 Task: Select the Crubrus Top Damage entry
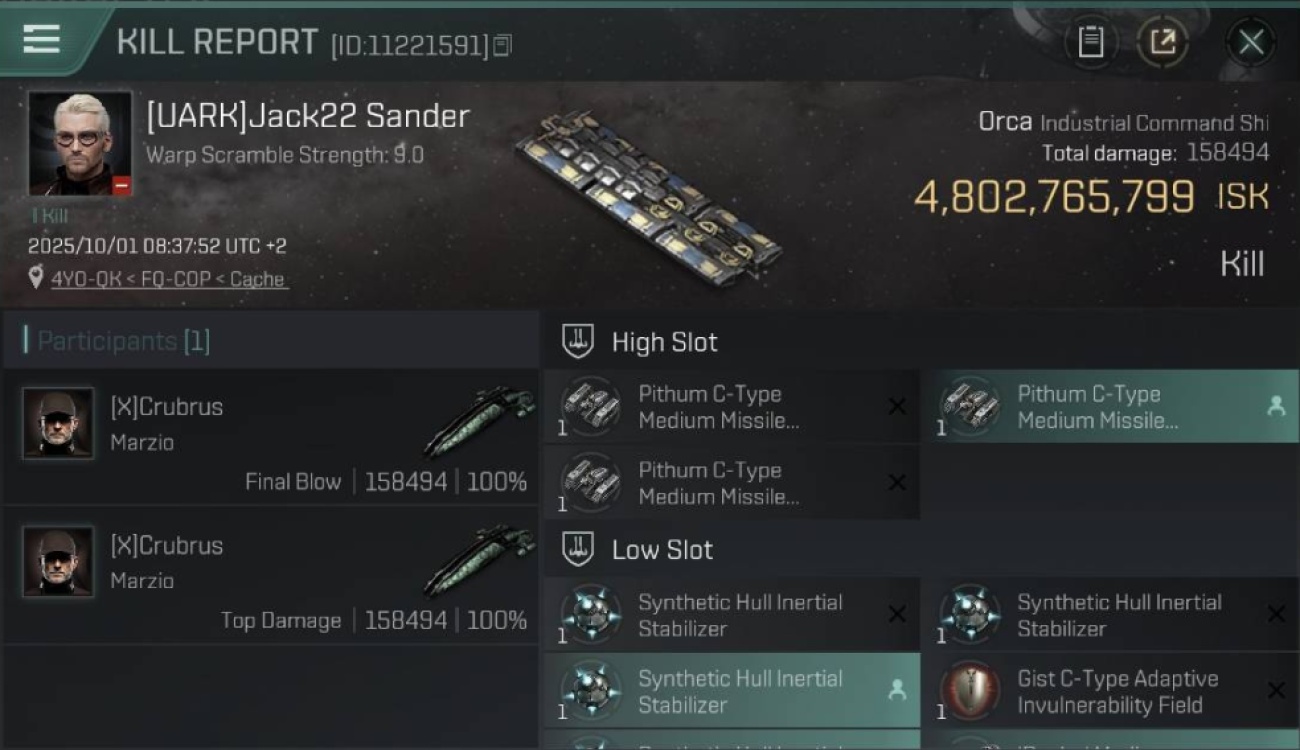270,575
